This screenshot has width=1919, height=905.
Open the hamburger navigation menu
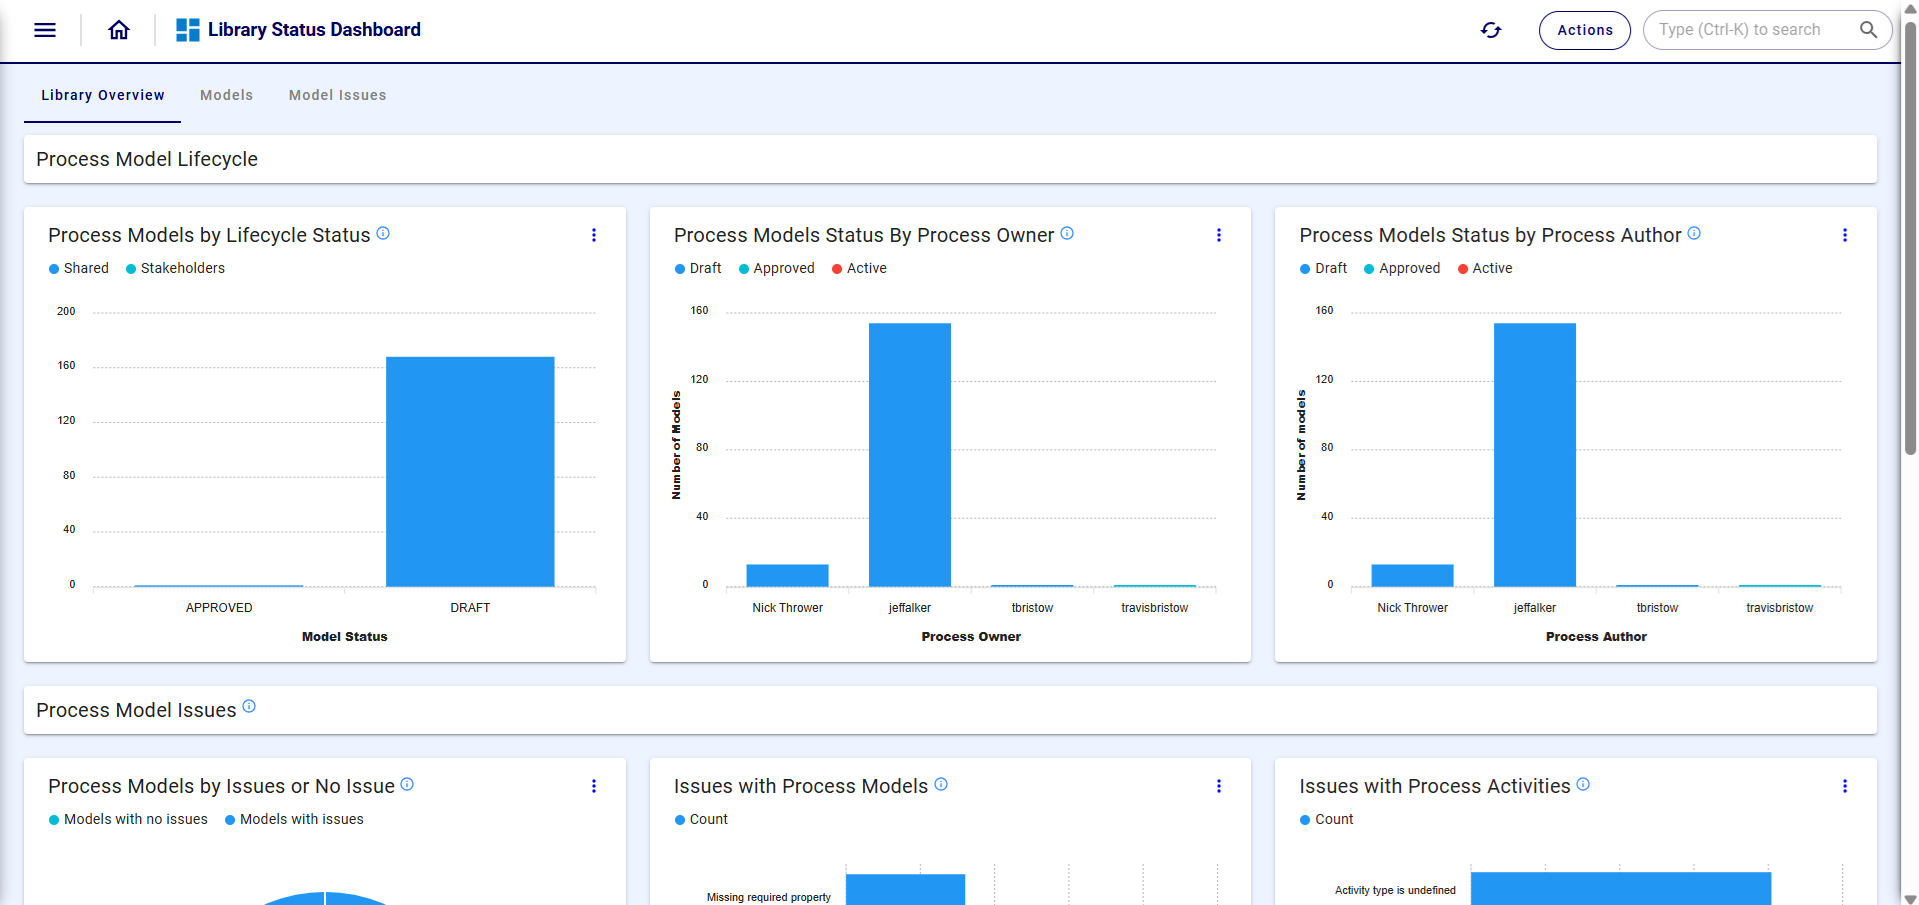click(x=45, y=30)
